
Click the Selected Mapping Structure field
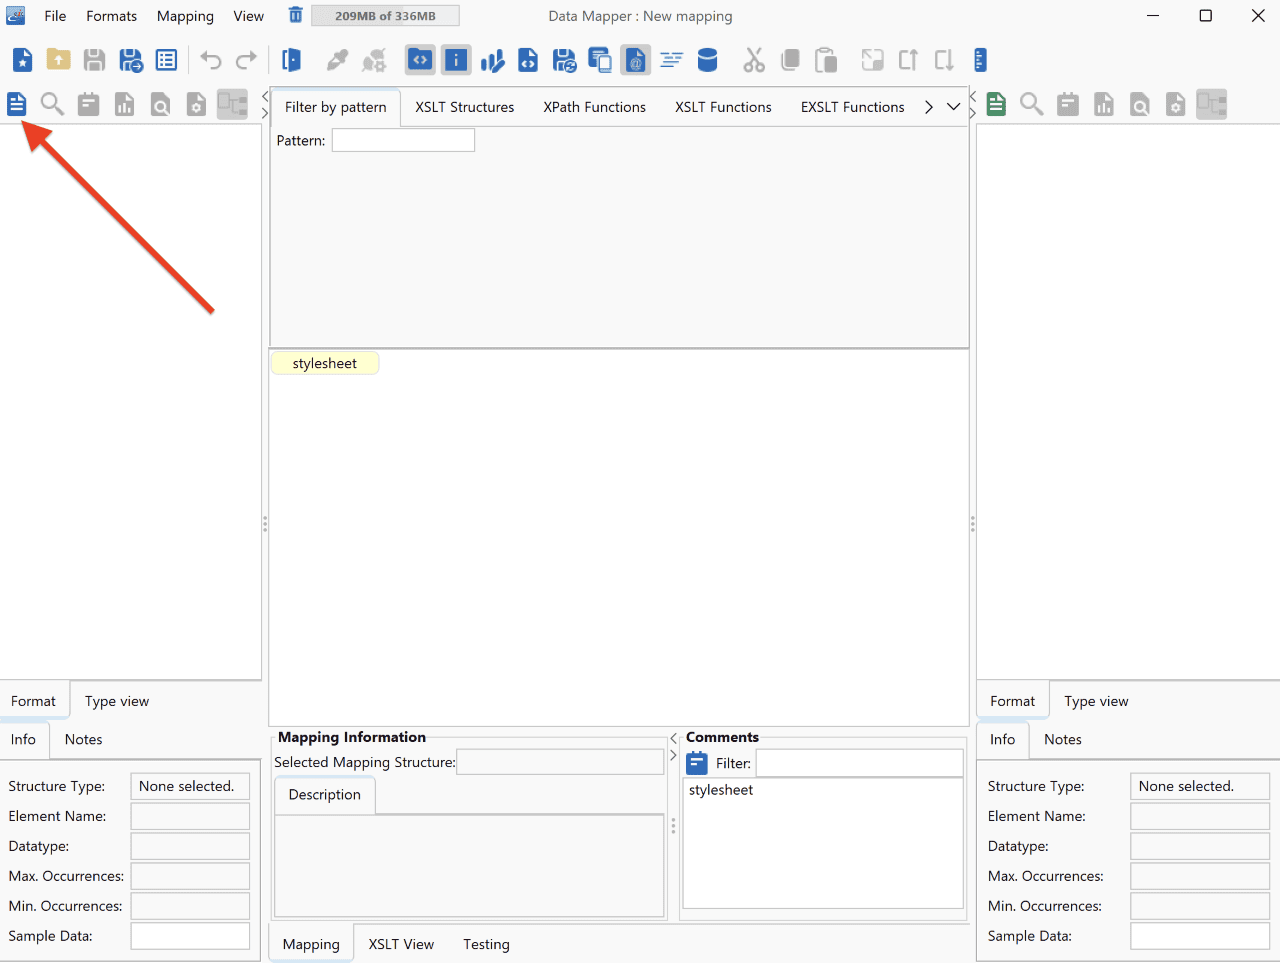pos(560,762)
